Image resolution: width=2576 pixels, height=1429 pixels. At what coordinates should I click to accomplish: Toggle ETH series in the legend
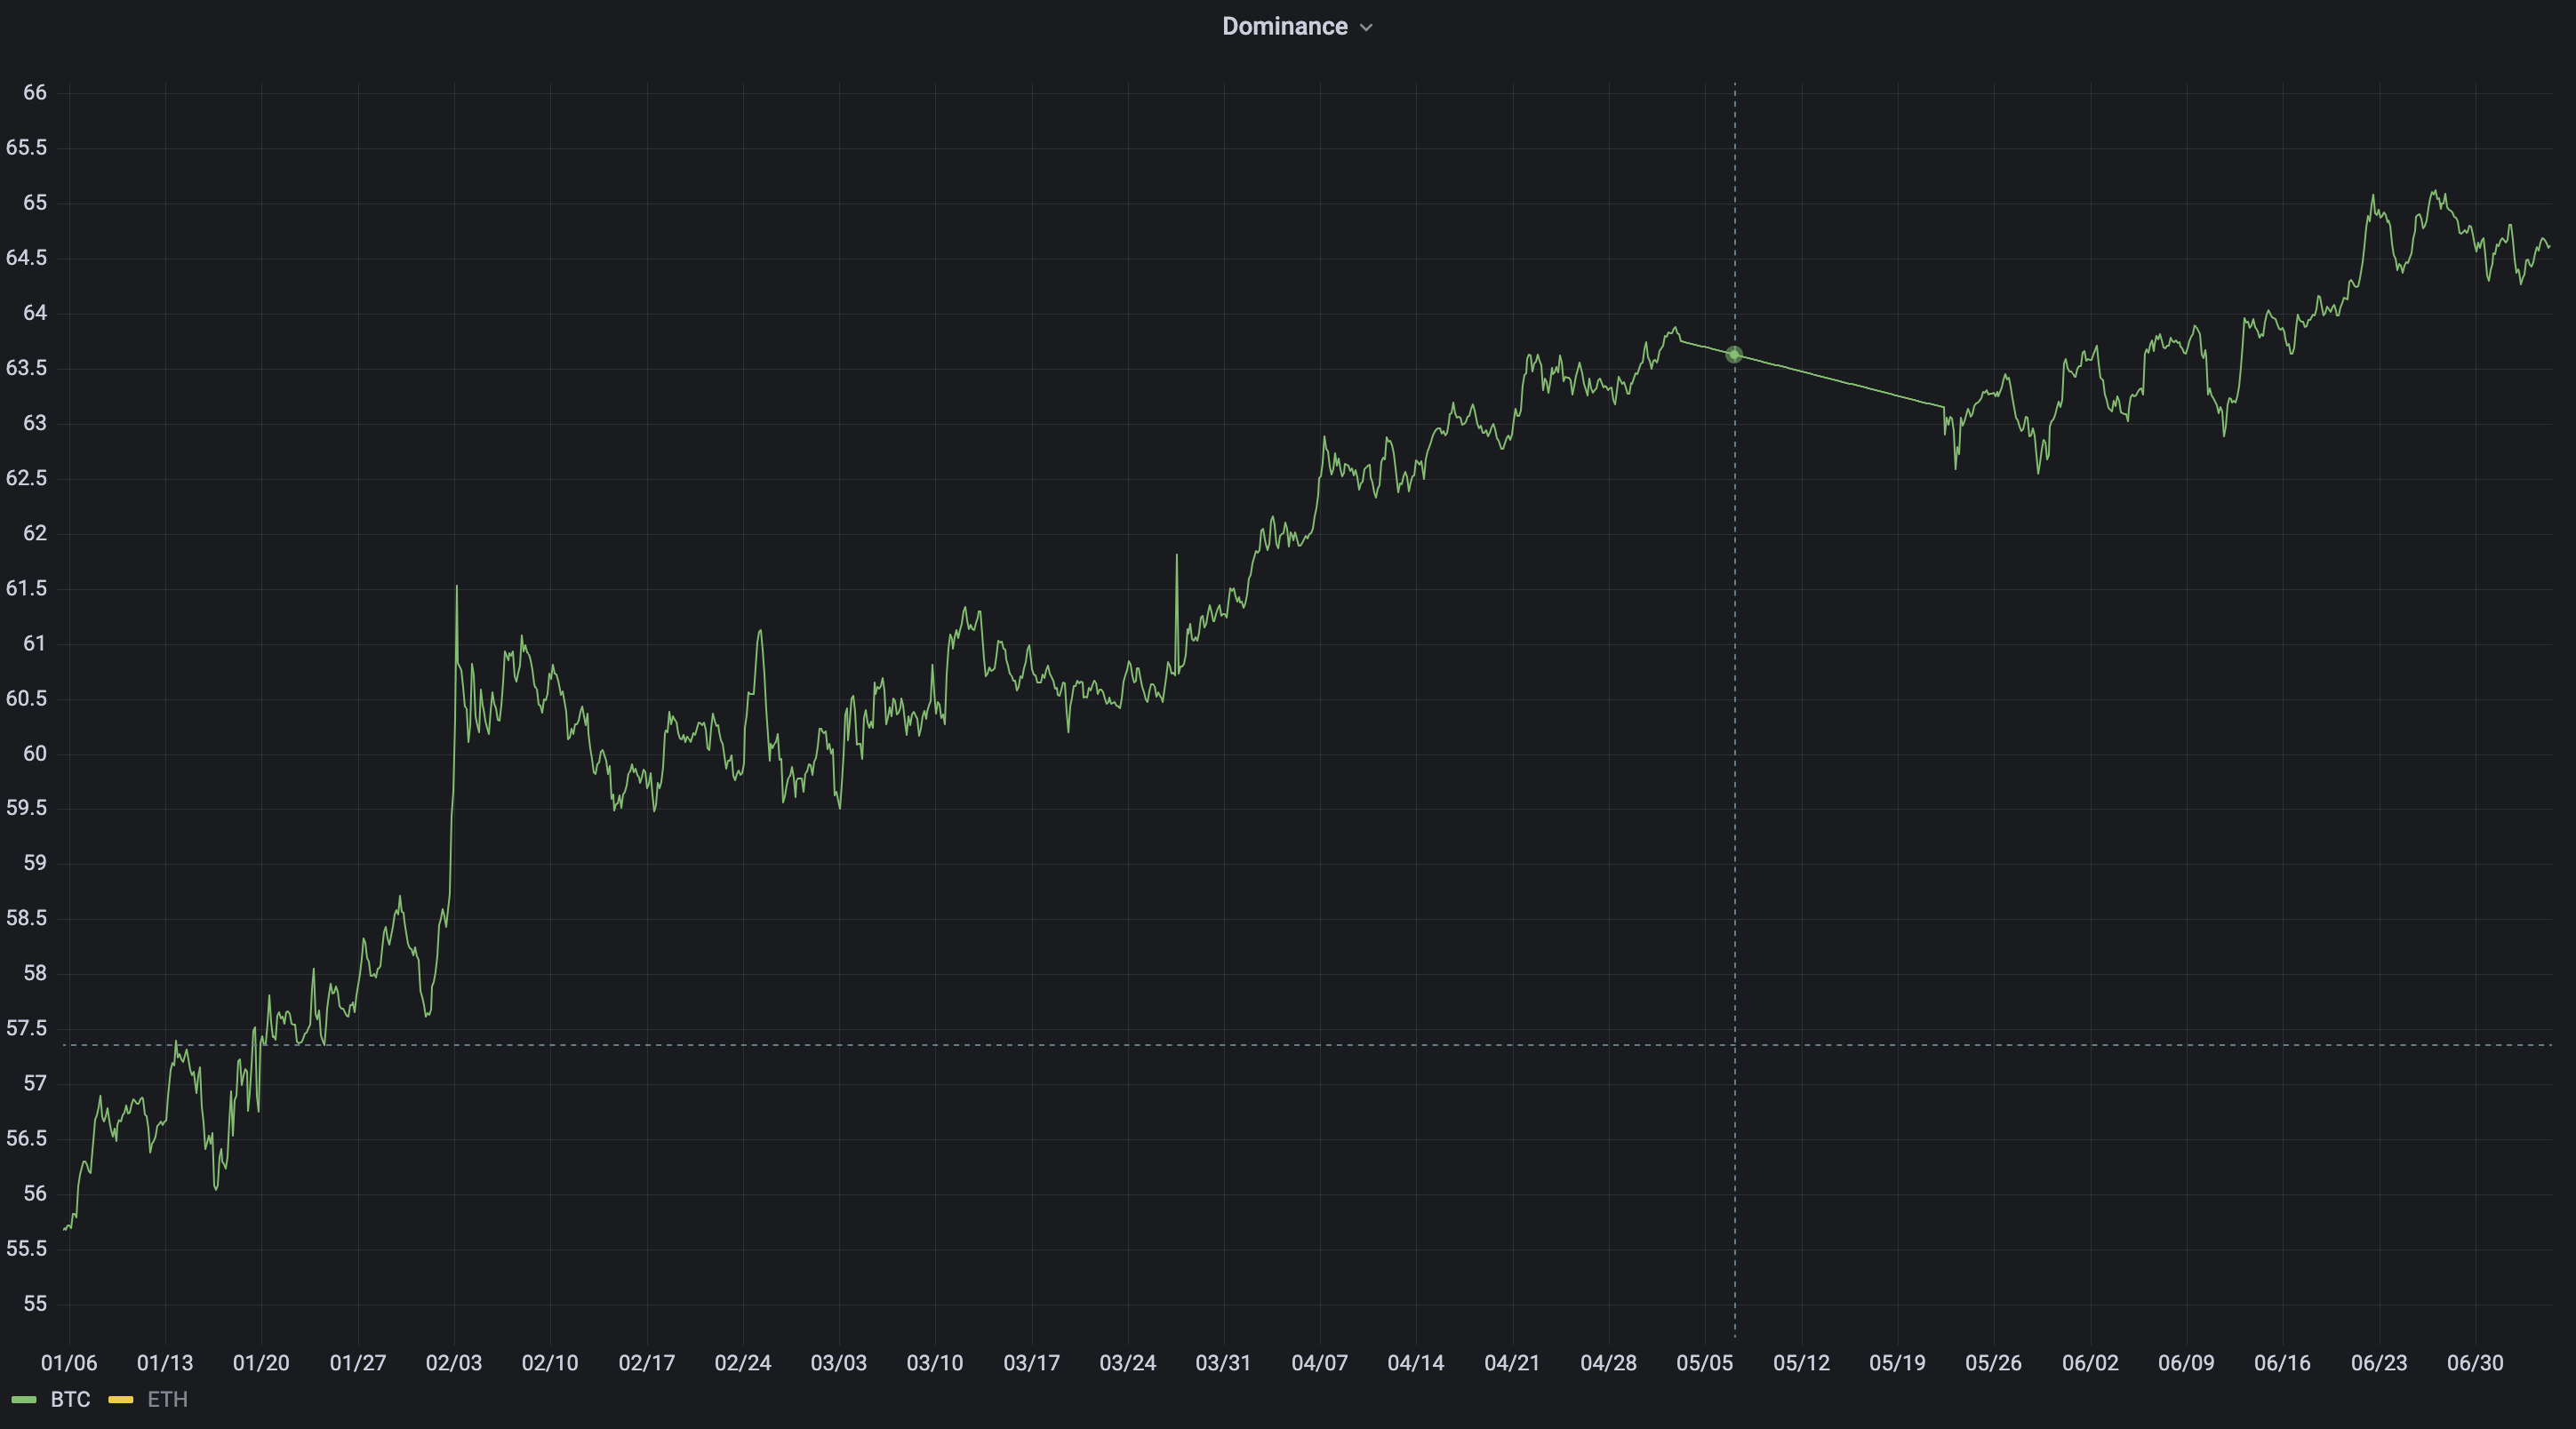coord(167,1400)
